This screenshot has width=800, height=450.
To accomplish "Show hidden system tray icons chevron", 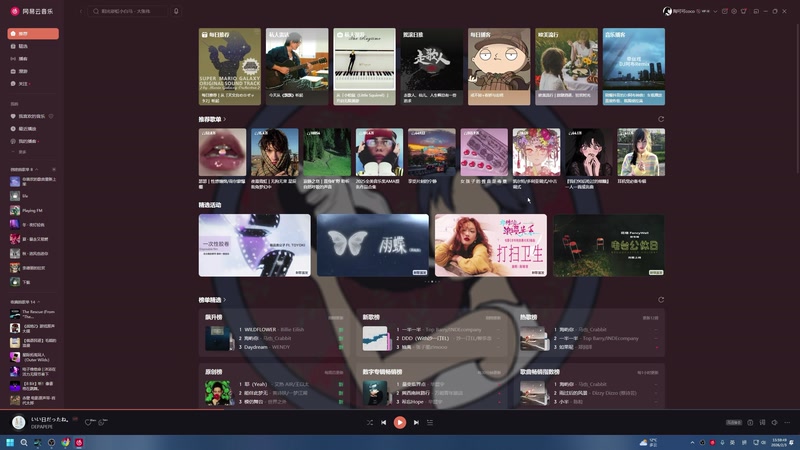I will pos(692,442).
